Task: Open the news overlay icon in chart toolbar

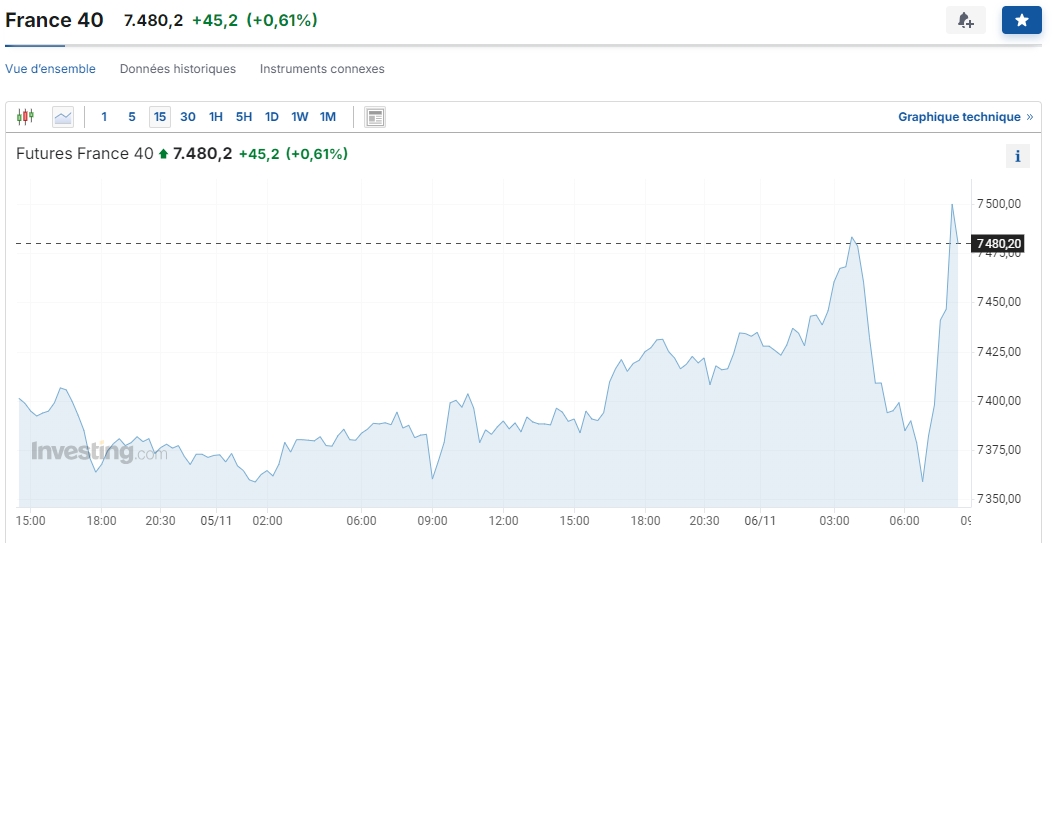Action: [x=375, y=117]
